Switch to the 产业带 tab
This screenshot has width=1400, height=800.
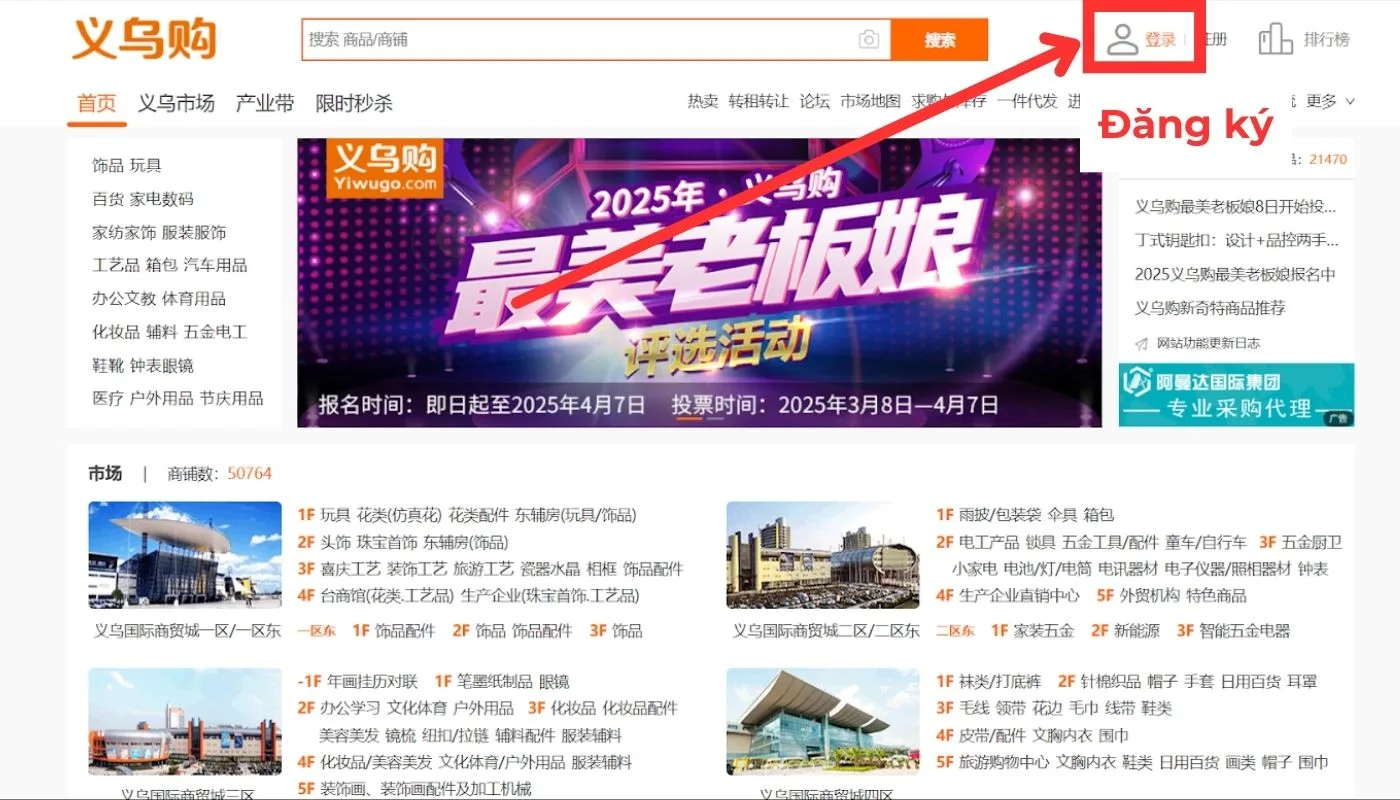(265, 103)
